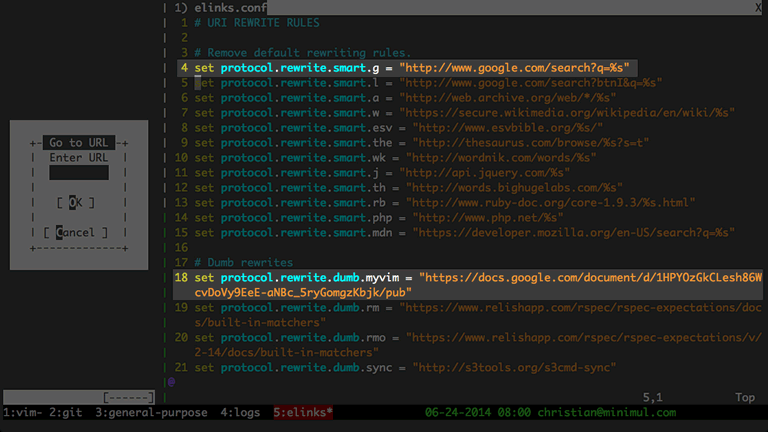768x432 pixels.
Task: Click line number 21 in the gutter
Action: coord(181,367)
